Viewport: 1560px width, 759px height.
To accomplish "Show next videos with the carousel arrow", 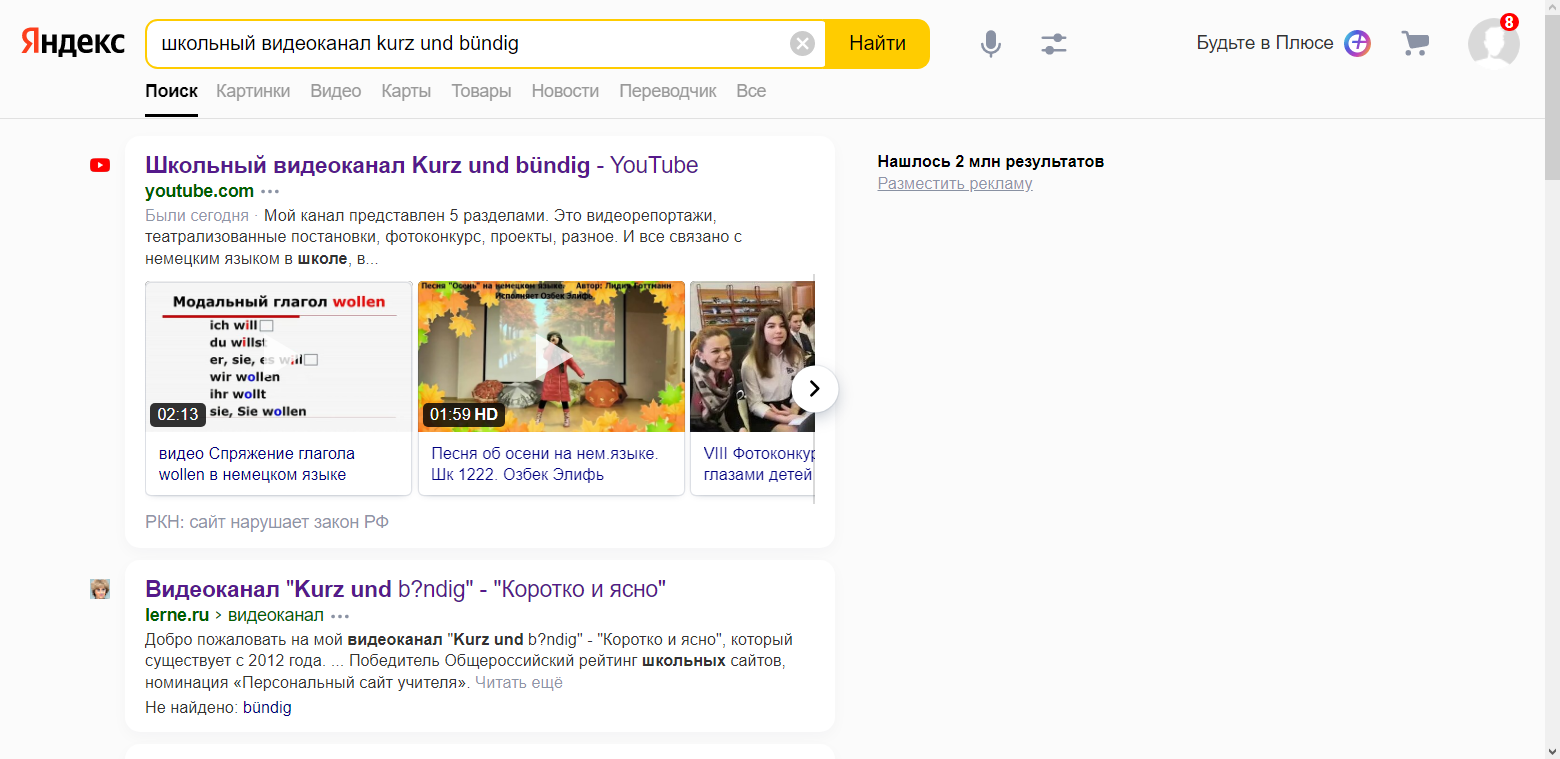I will click(814, 388).
